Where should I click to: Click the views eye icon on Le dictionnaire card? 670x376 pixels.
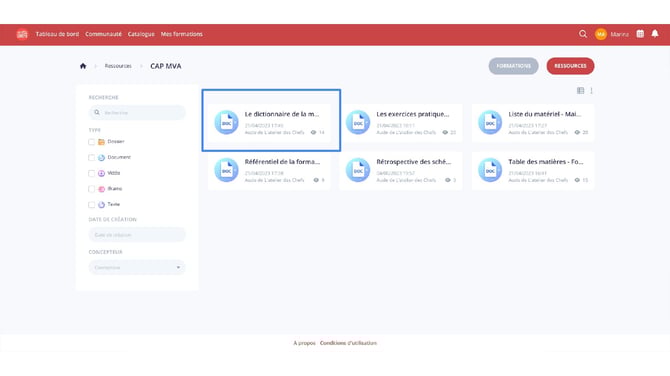pyautogui.click(x=314, y=132)
